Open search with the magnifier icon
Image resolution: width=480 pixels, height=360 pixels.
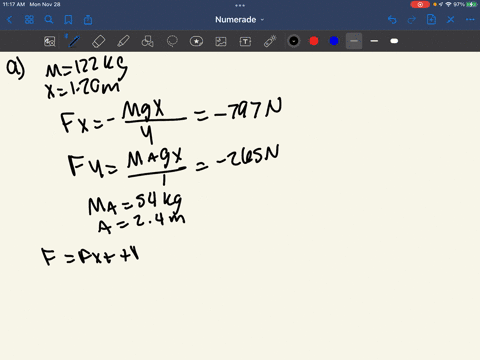tap(49, 20)
